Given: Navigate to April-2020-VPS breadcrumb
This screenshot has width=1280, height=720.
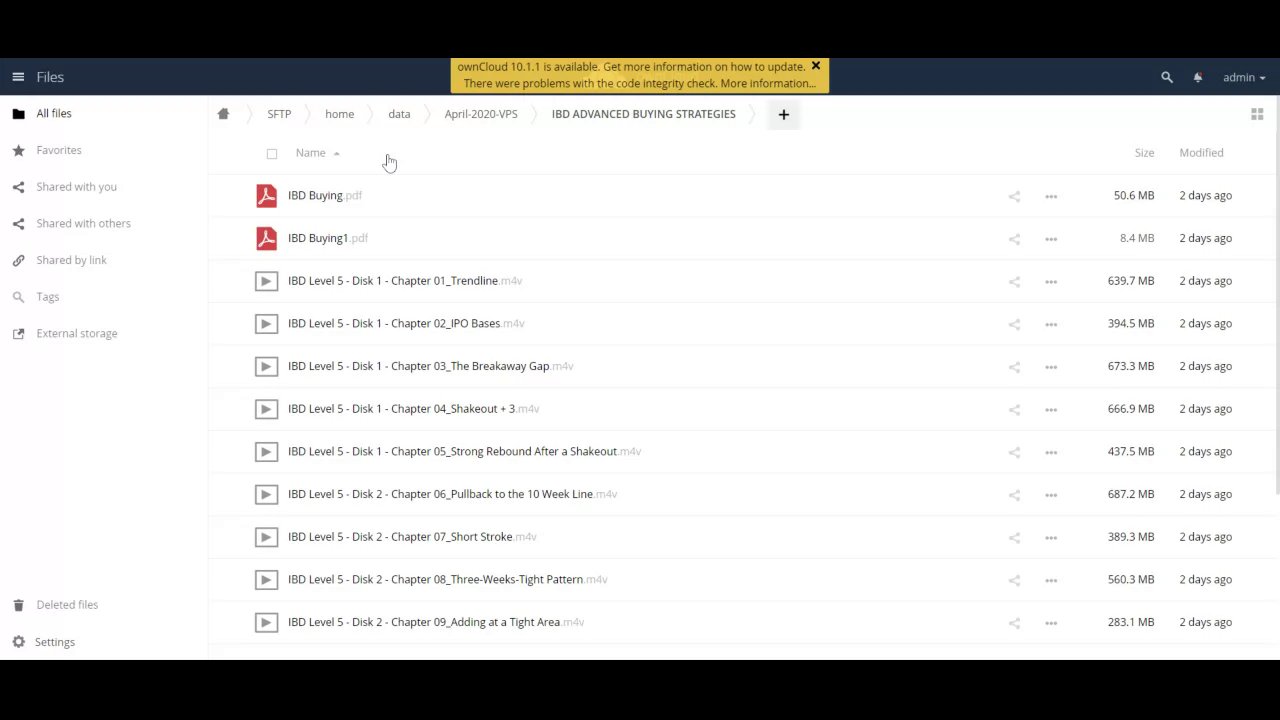Looking at the screenshot, I should coord(481,114).
